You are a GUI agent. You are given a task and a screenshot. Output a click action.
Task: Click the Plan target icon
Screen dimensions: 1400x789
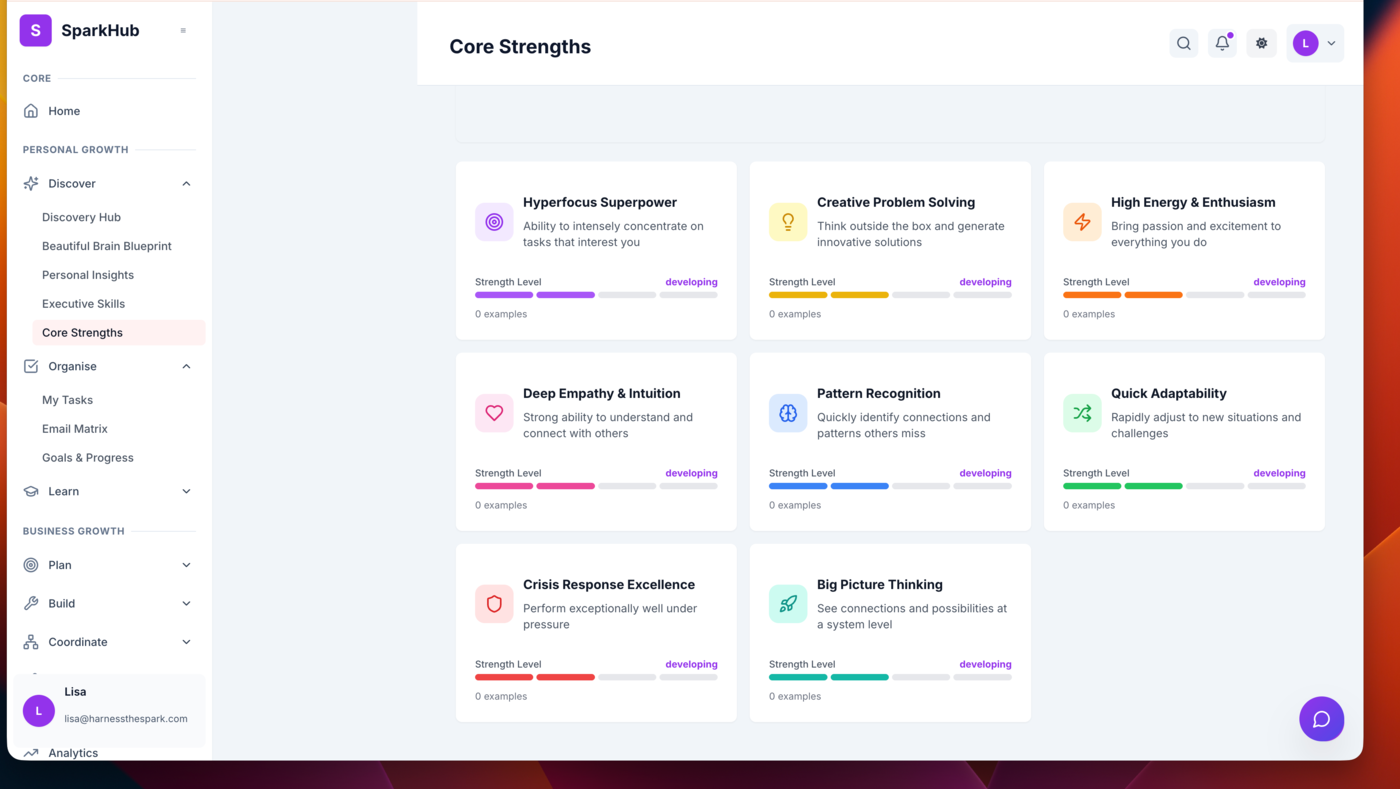pos(31,565)
